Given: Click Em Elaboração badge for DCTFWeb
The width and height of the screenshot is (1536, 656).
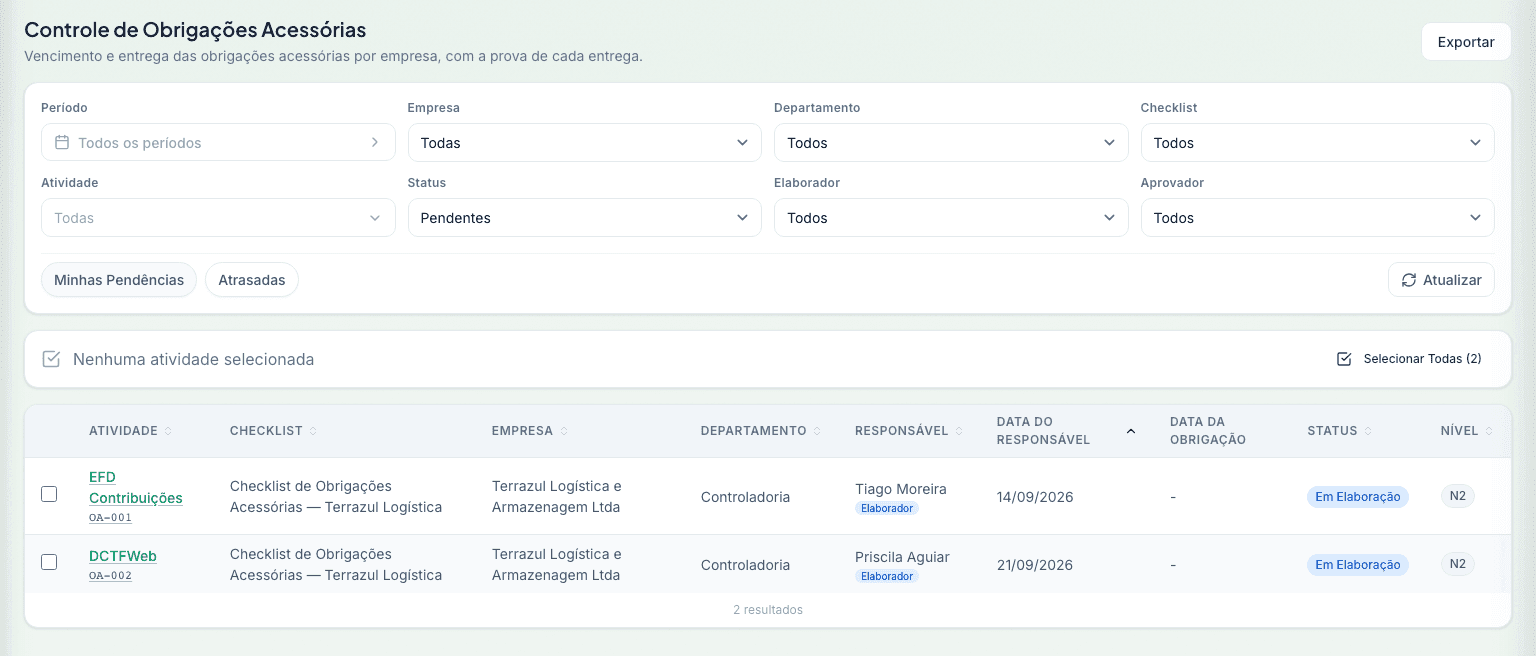Looking at the screenshot, I should pos(1358,565).
